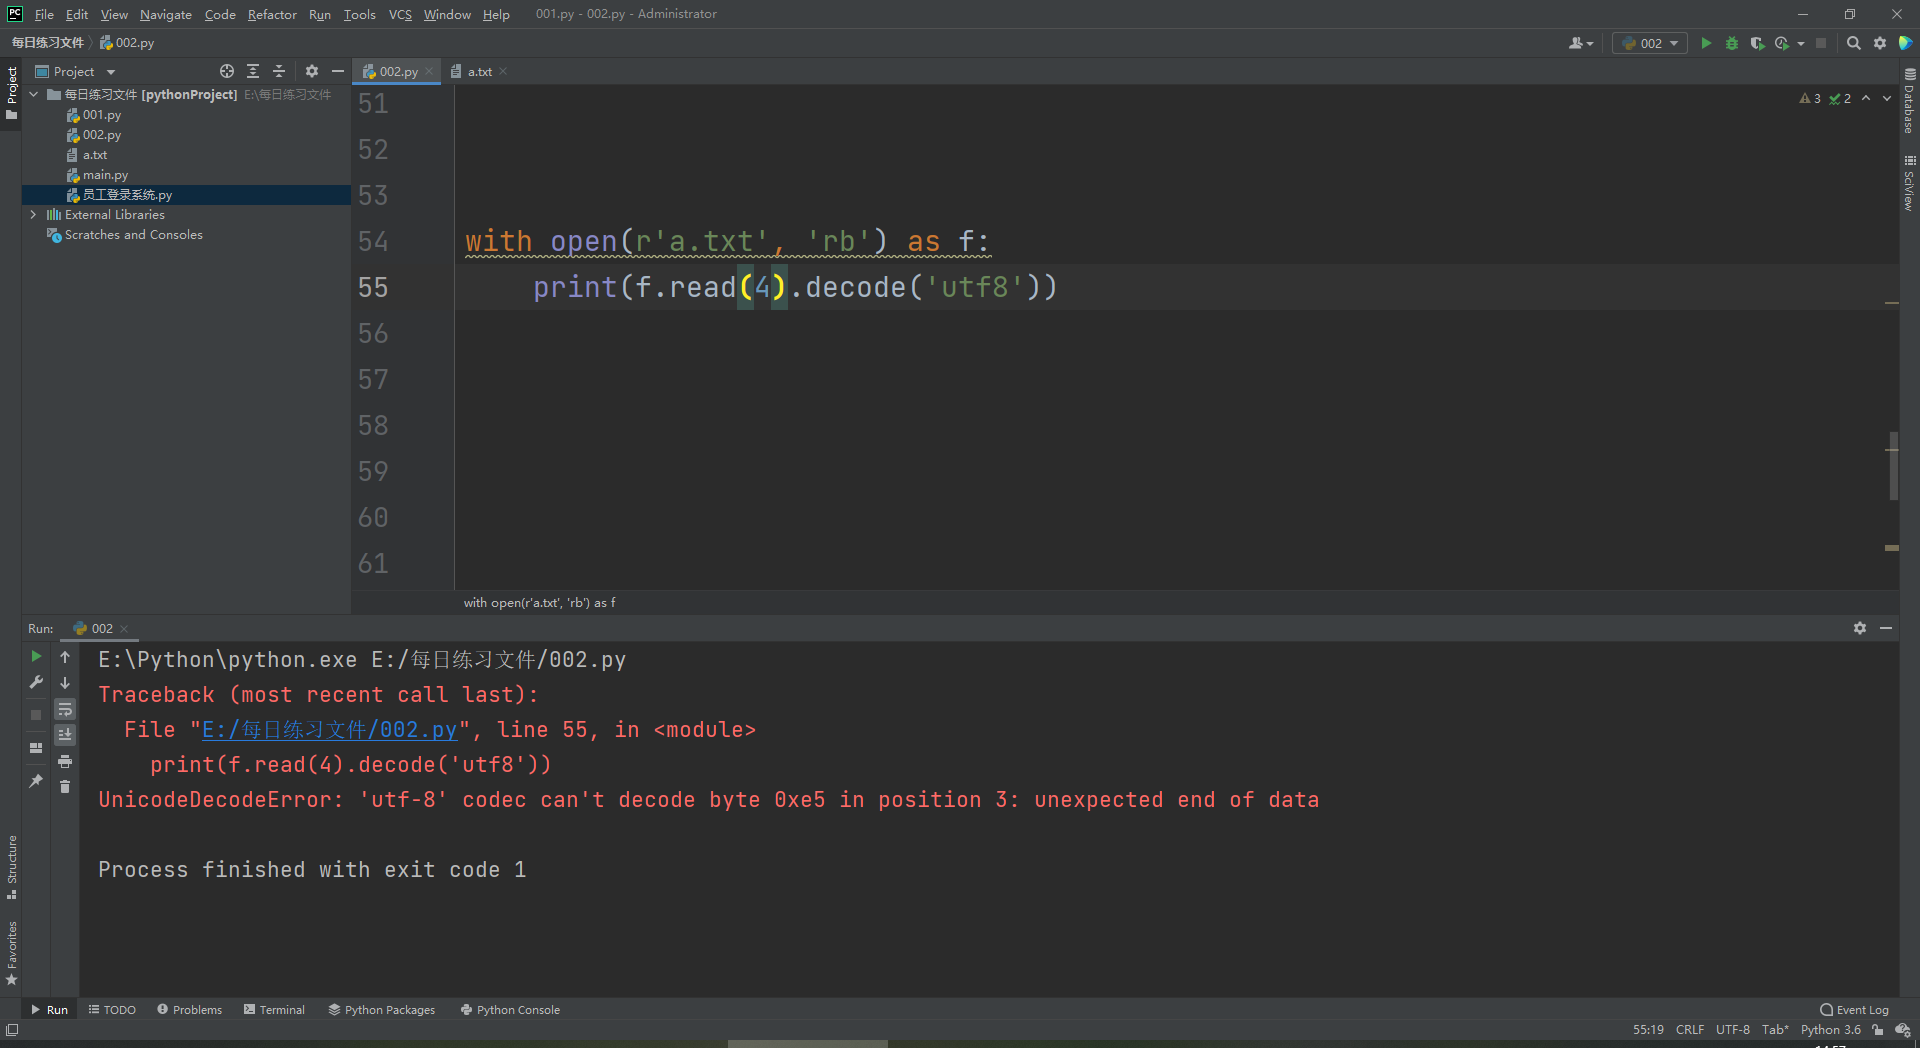1920x1048 pixels.
Task: Open Search Everywhere magnifier icon
Action: point(1854,43)
